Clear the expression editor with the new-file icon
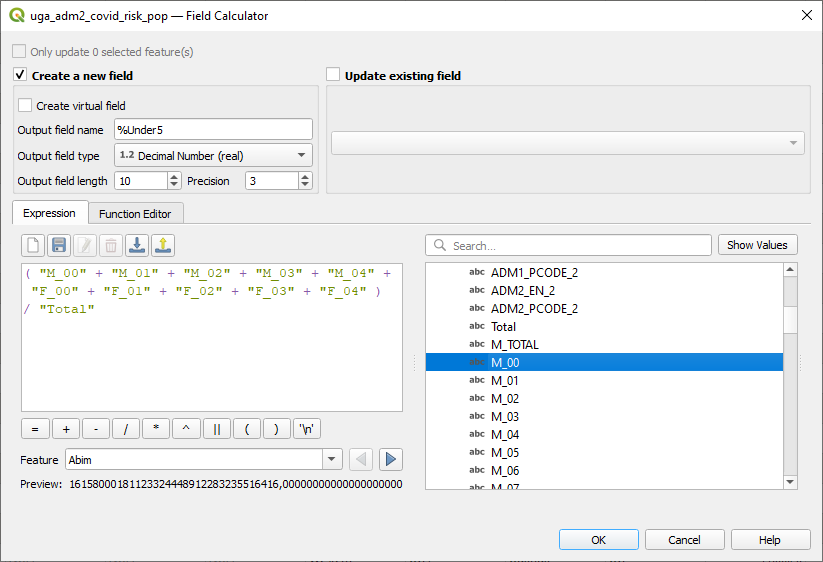 (x=34, y=245)
